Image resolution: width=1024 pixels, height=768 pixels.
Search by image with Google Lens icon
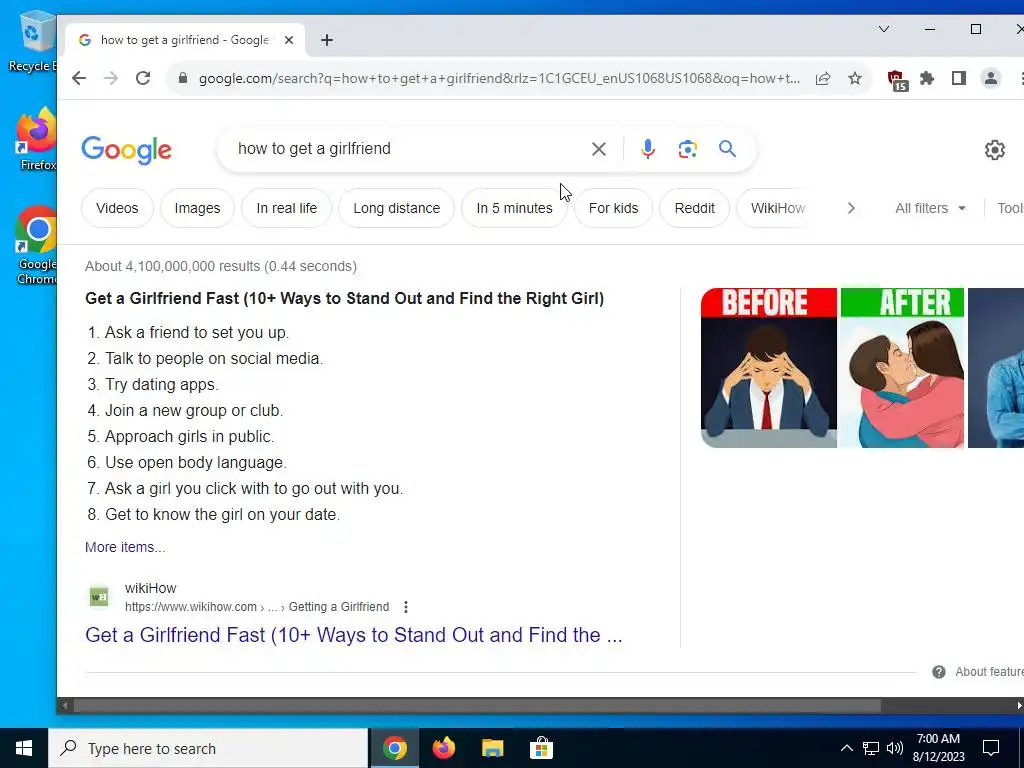point(687,150)
